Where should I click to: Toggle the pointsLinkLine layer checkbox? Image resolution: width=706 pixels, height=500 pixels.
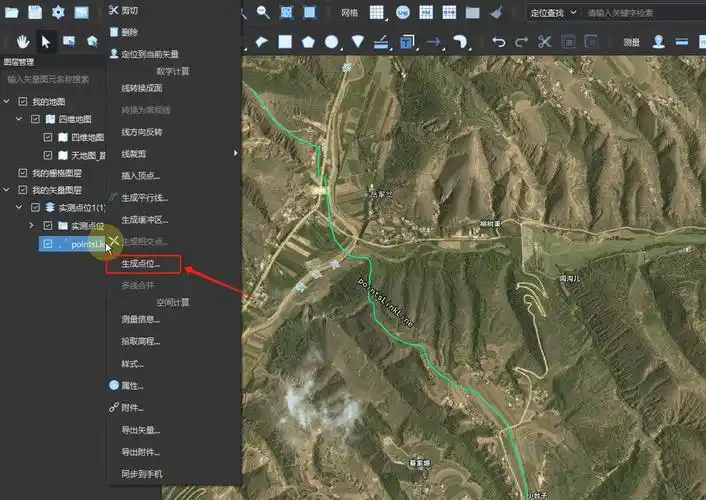click(48, 244)
